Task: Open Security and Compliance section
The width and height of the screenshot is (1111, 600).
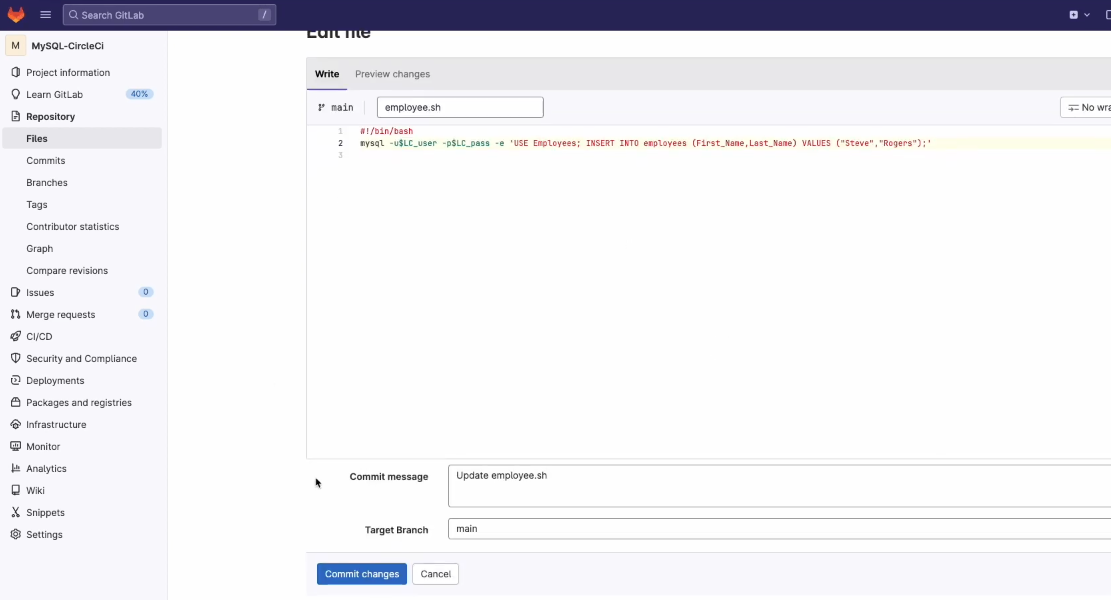Action: (x=82, y=358)
